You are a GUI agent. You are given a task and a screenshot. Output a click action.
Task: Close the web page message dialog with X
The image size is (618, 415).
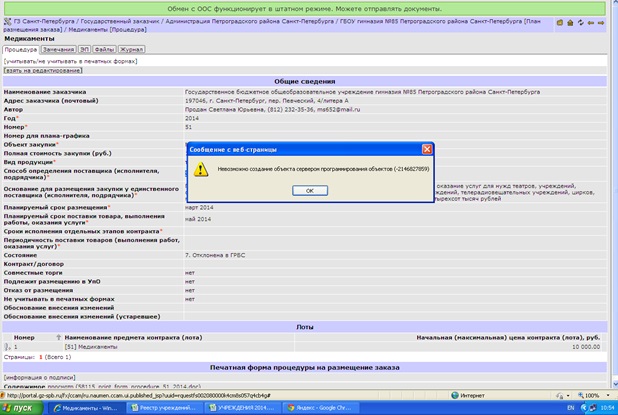(427, 149)
